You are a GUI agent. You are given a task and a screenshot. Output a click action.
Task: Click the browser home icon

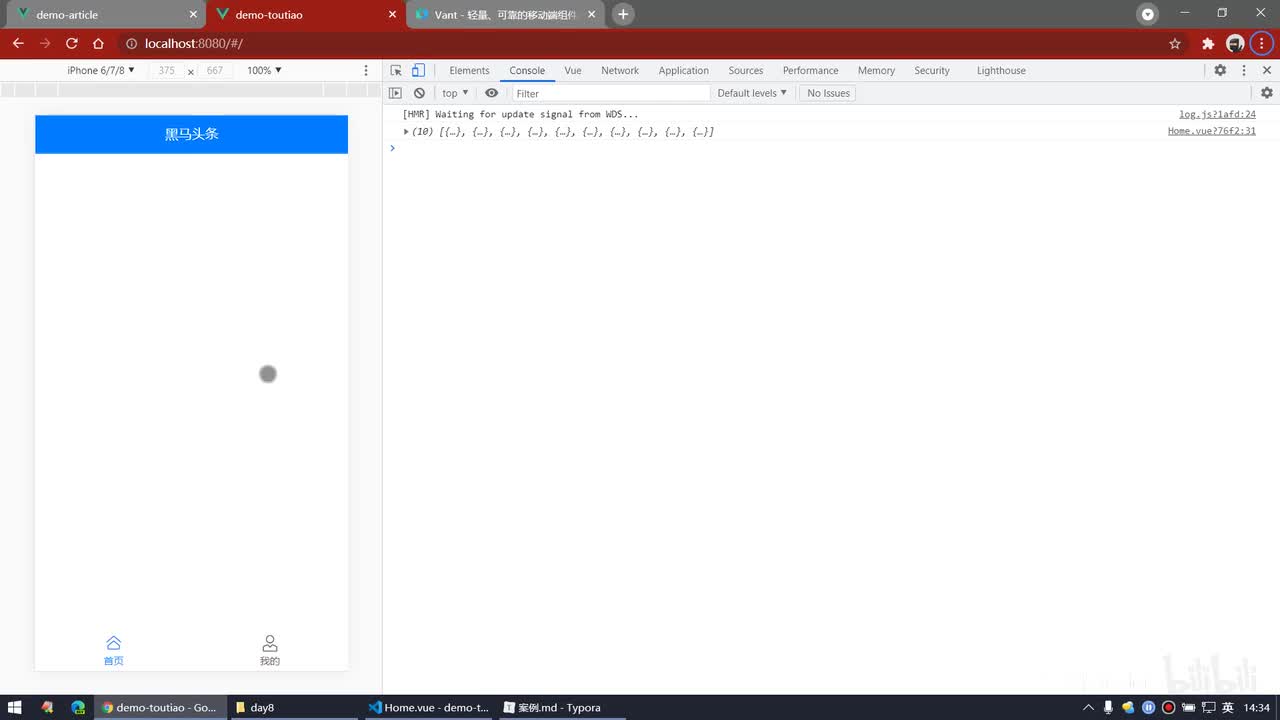point(98,43)
